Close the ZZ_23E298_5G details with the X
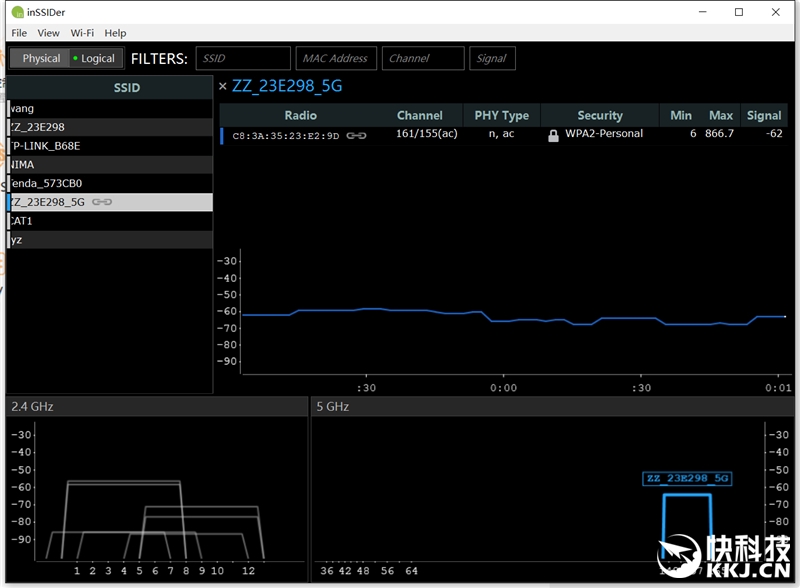 pos(223,87)
